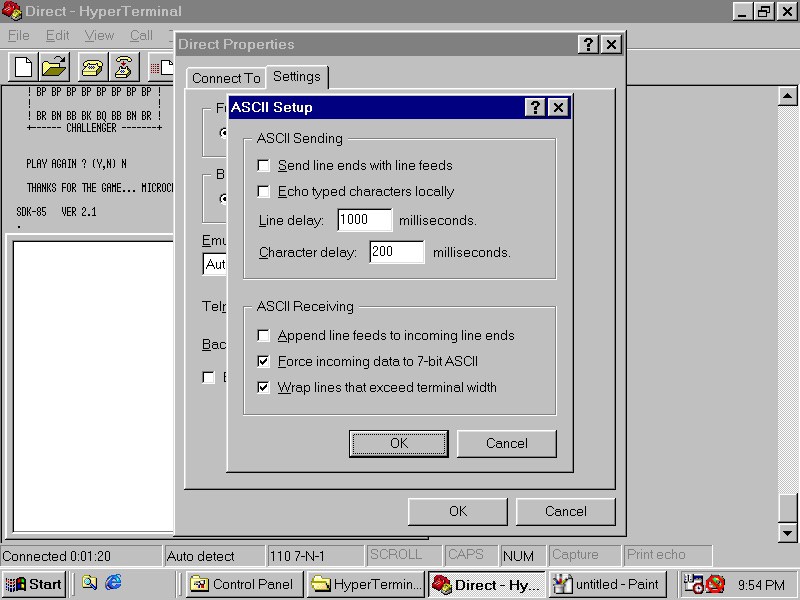Enable Send line ends with line feeds

click(264, 166)
